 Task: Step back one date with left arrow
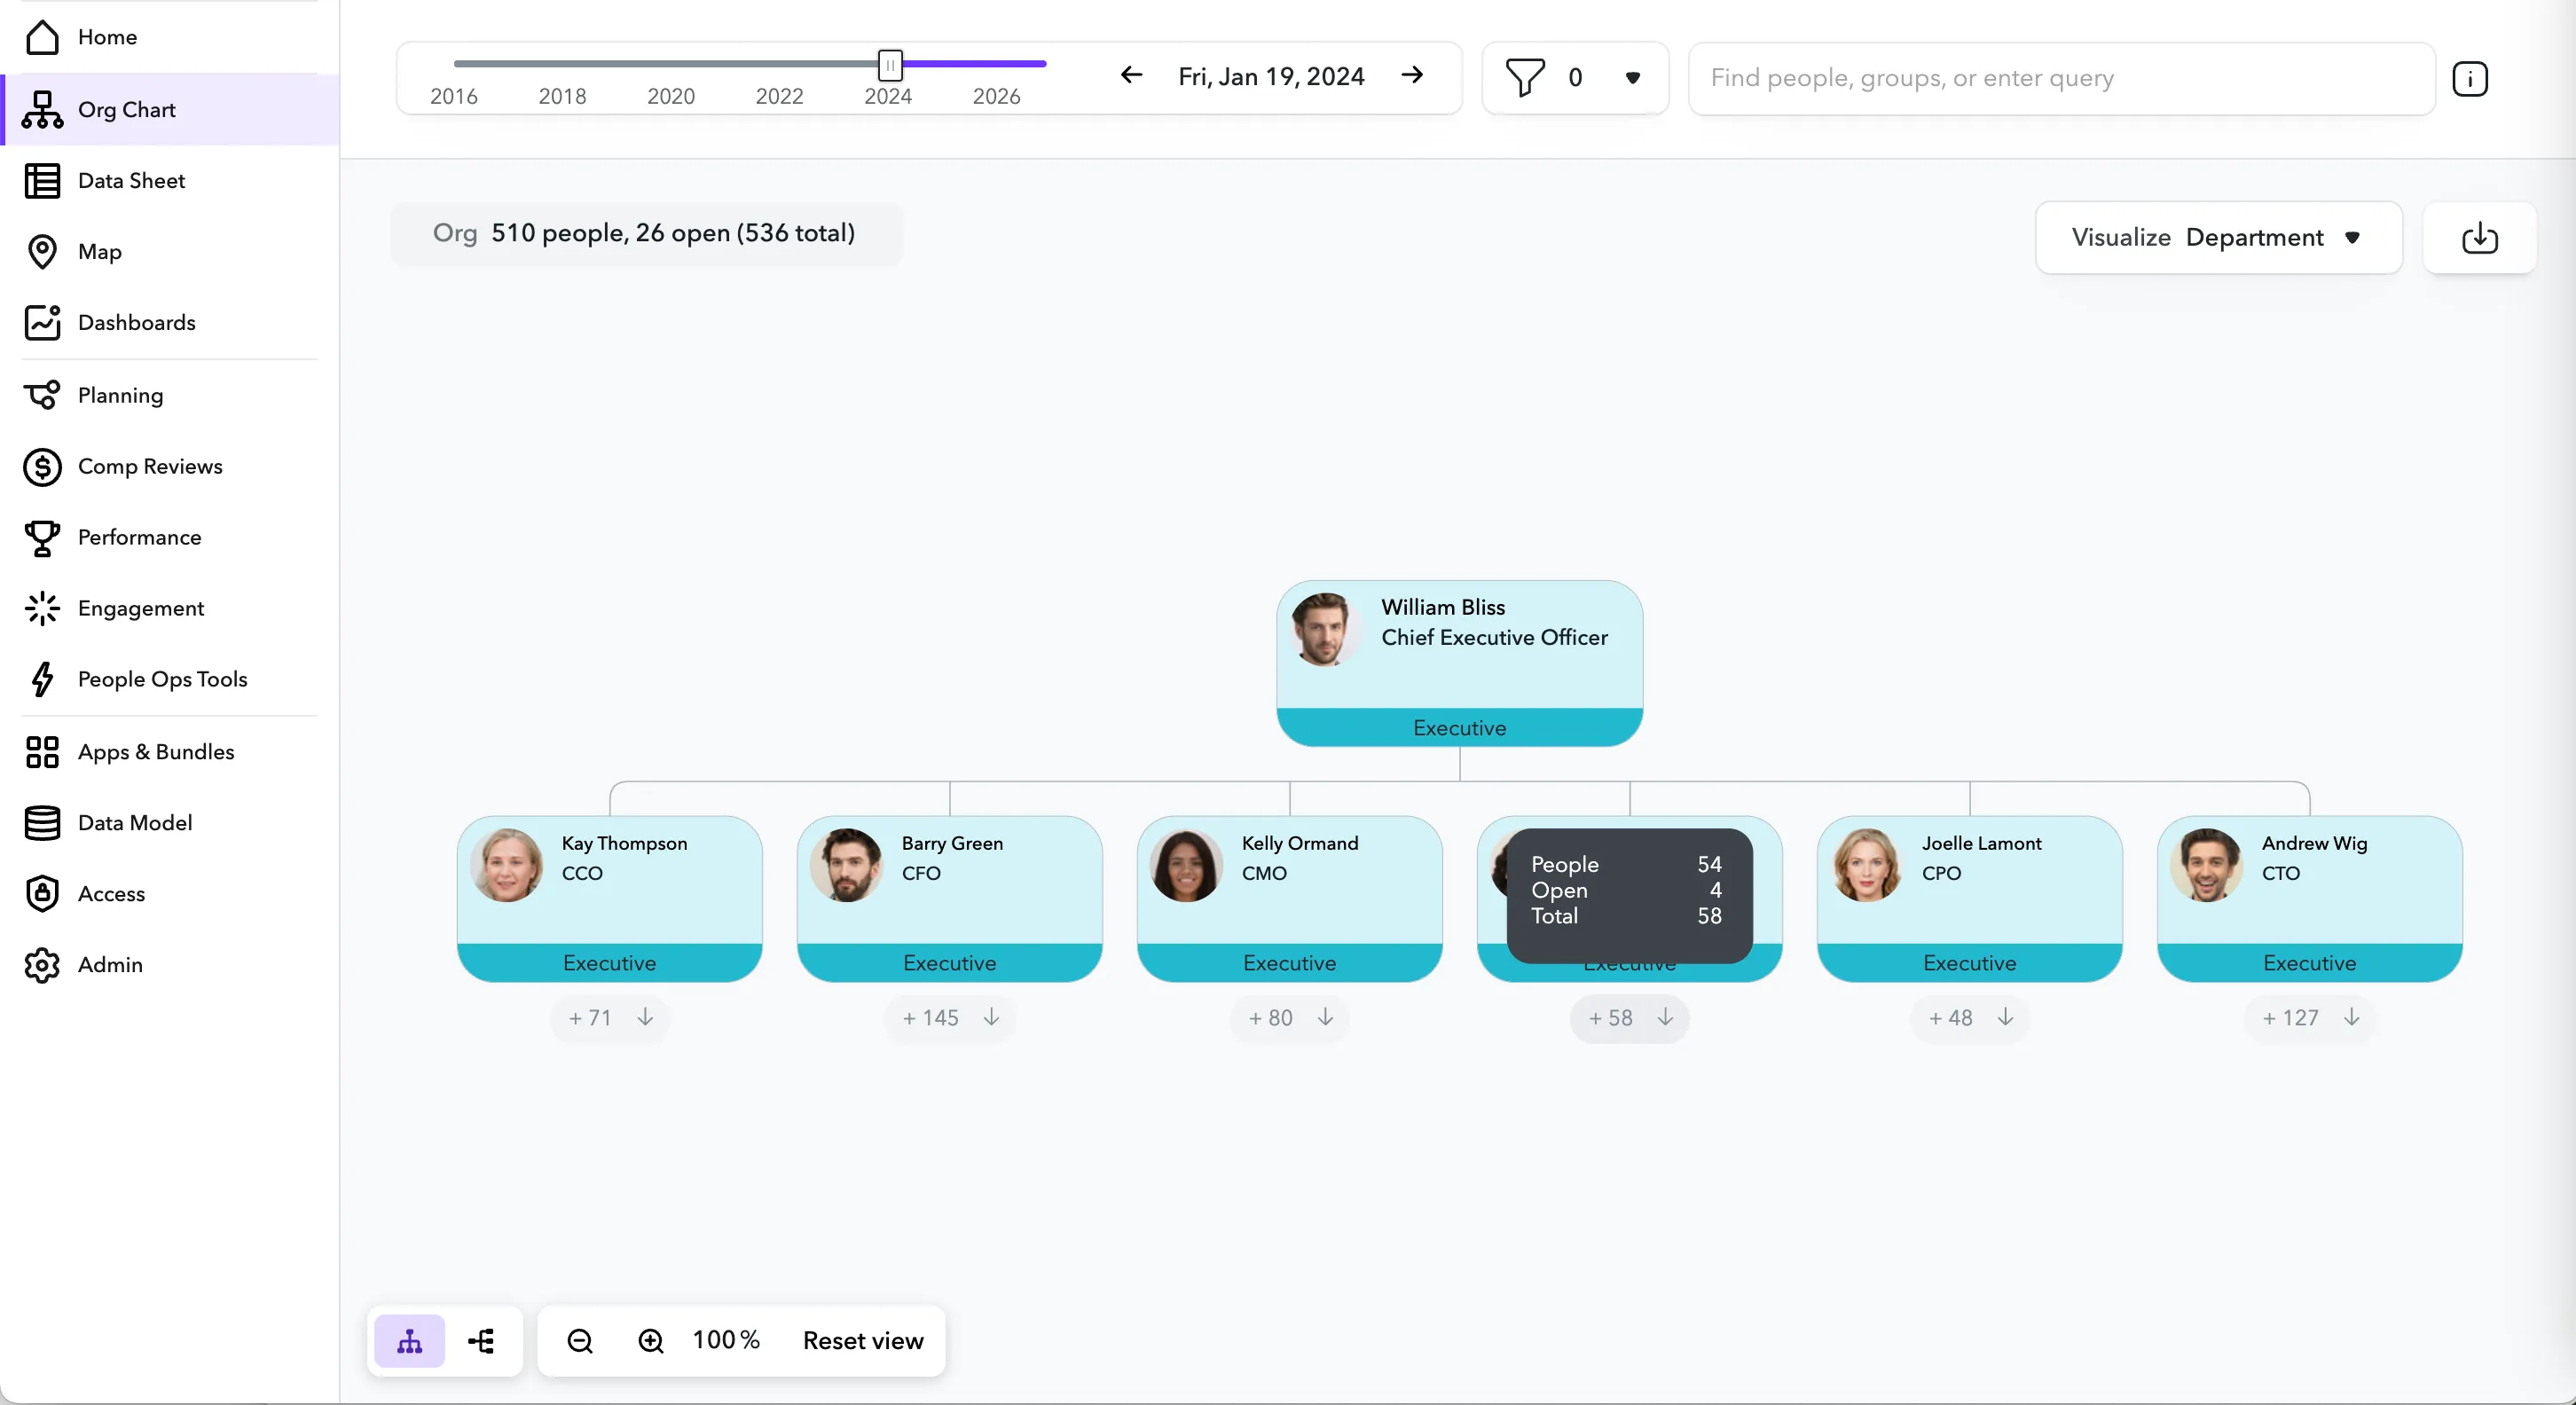pyautogui.click(x=1131, y=75)
